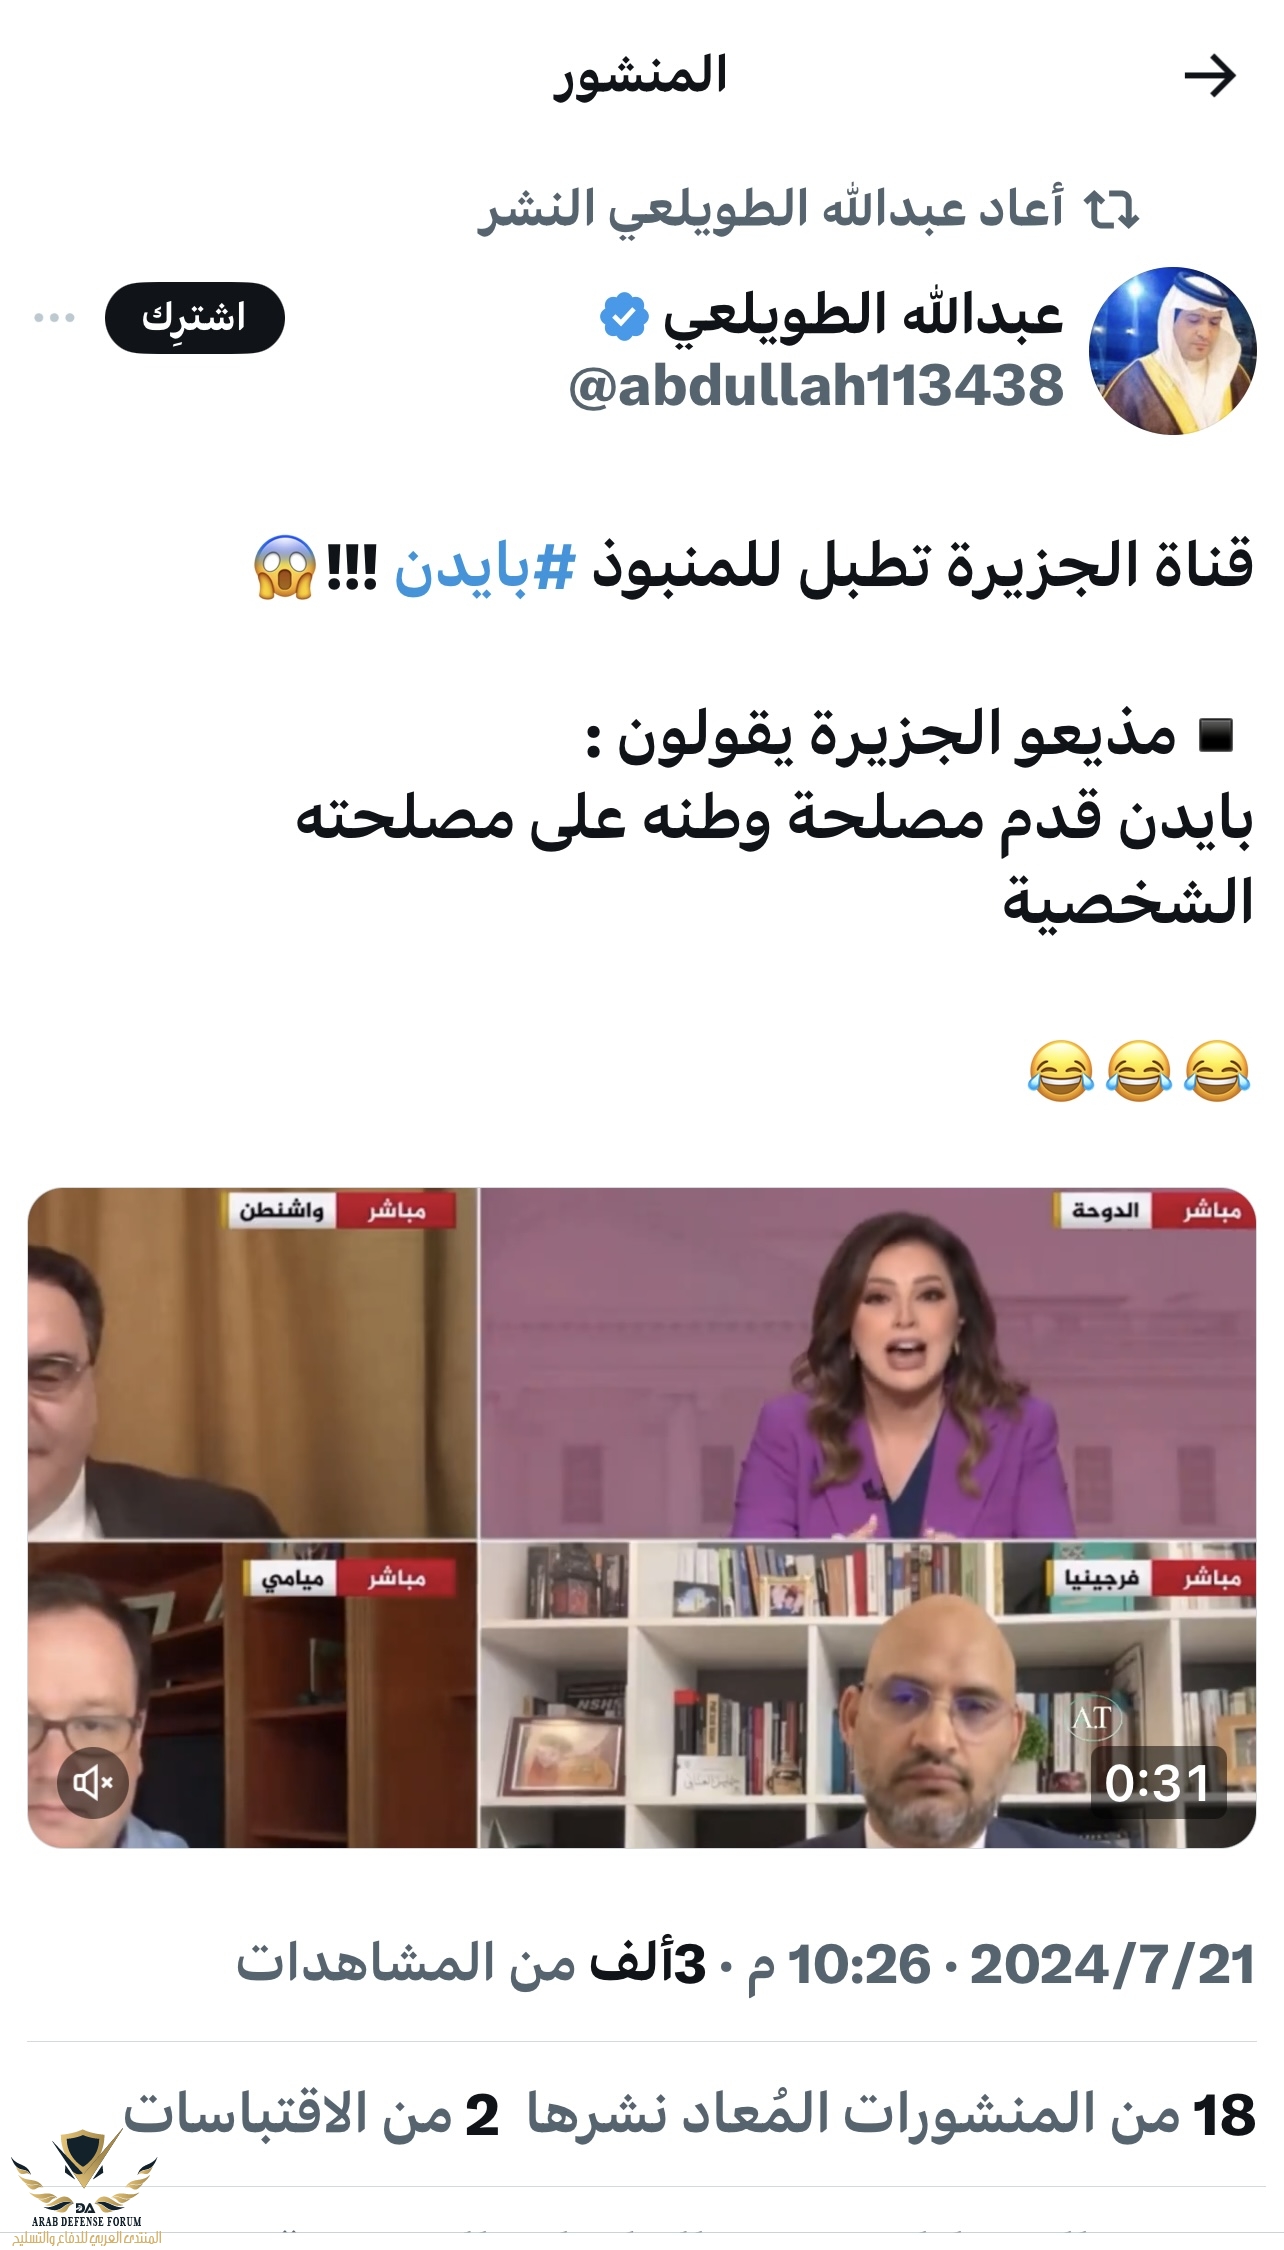The height and width of the screenshot is (2250, 1284).
Task: Click the المنشور page title
Action: [641, 76]
